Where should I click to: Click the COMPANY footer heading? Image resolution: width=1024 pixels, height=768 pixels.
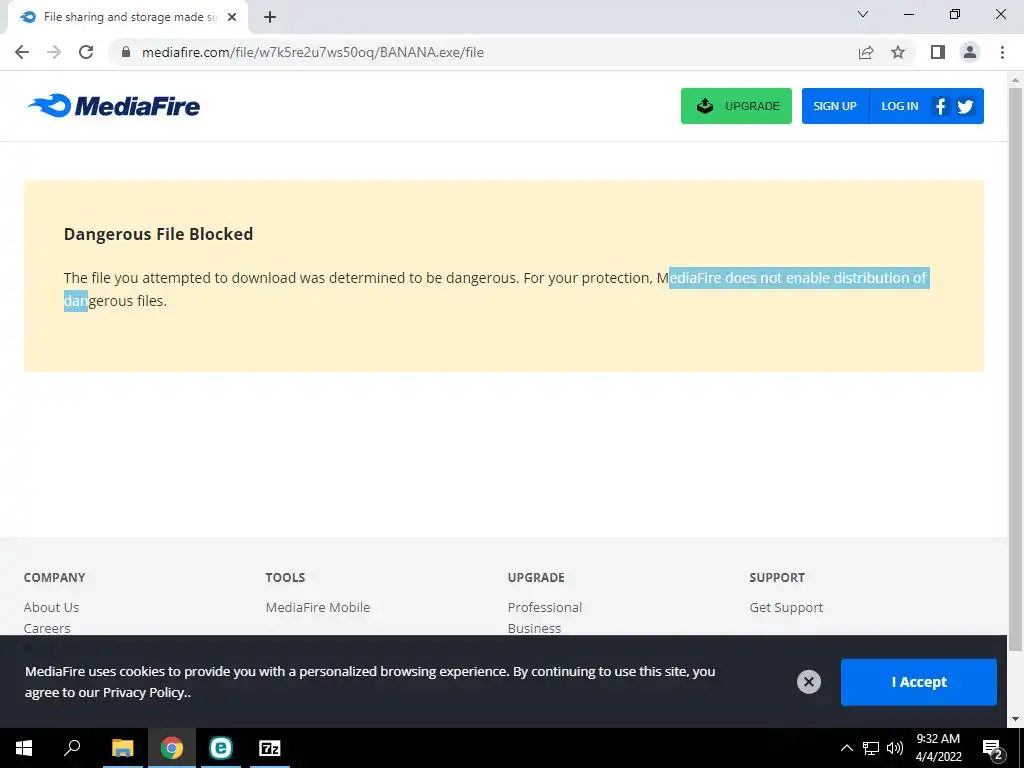pyautogui.click(x=54, y=577)
